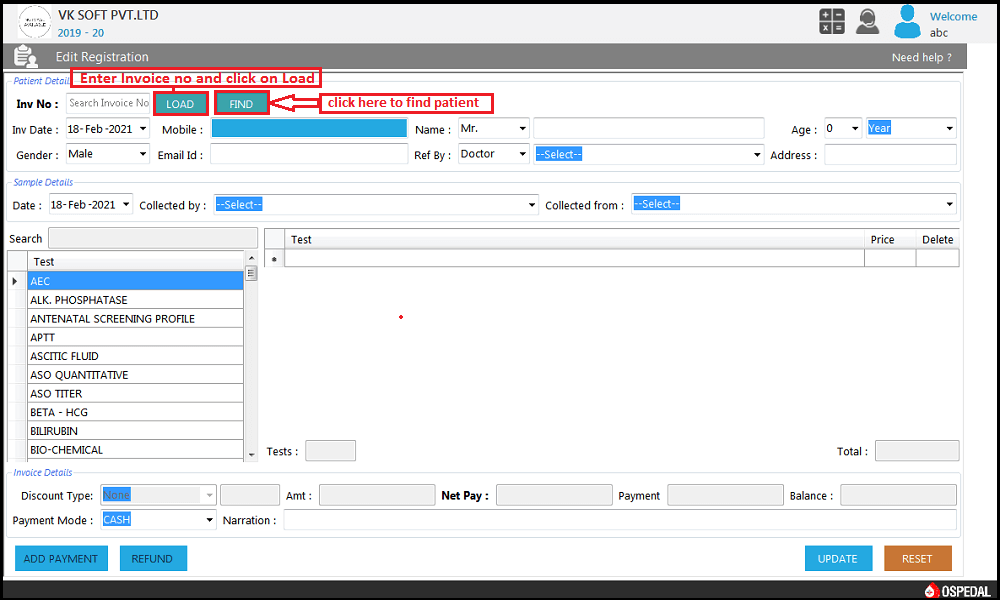Open the Collected from dropdown
This screenshot has width=1000, height=600.
pos(950,204)
